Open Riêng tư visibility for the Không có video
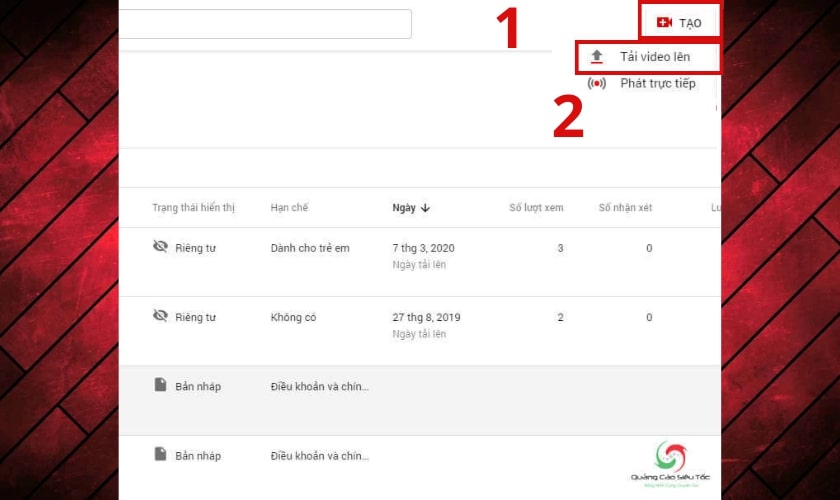 194,317
